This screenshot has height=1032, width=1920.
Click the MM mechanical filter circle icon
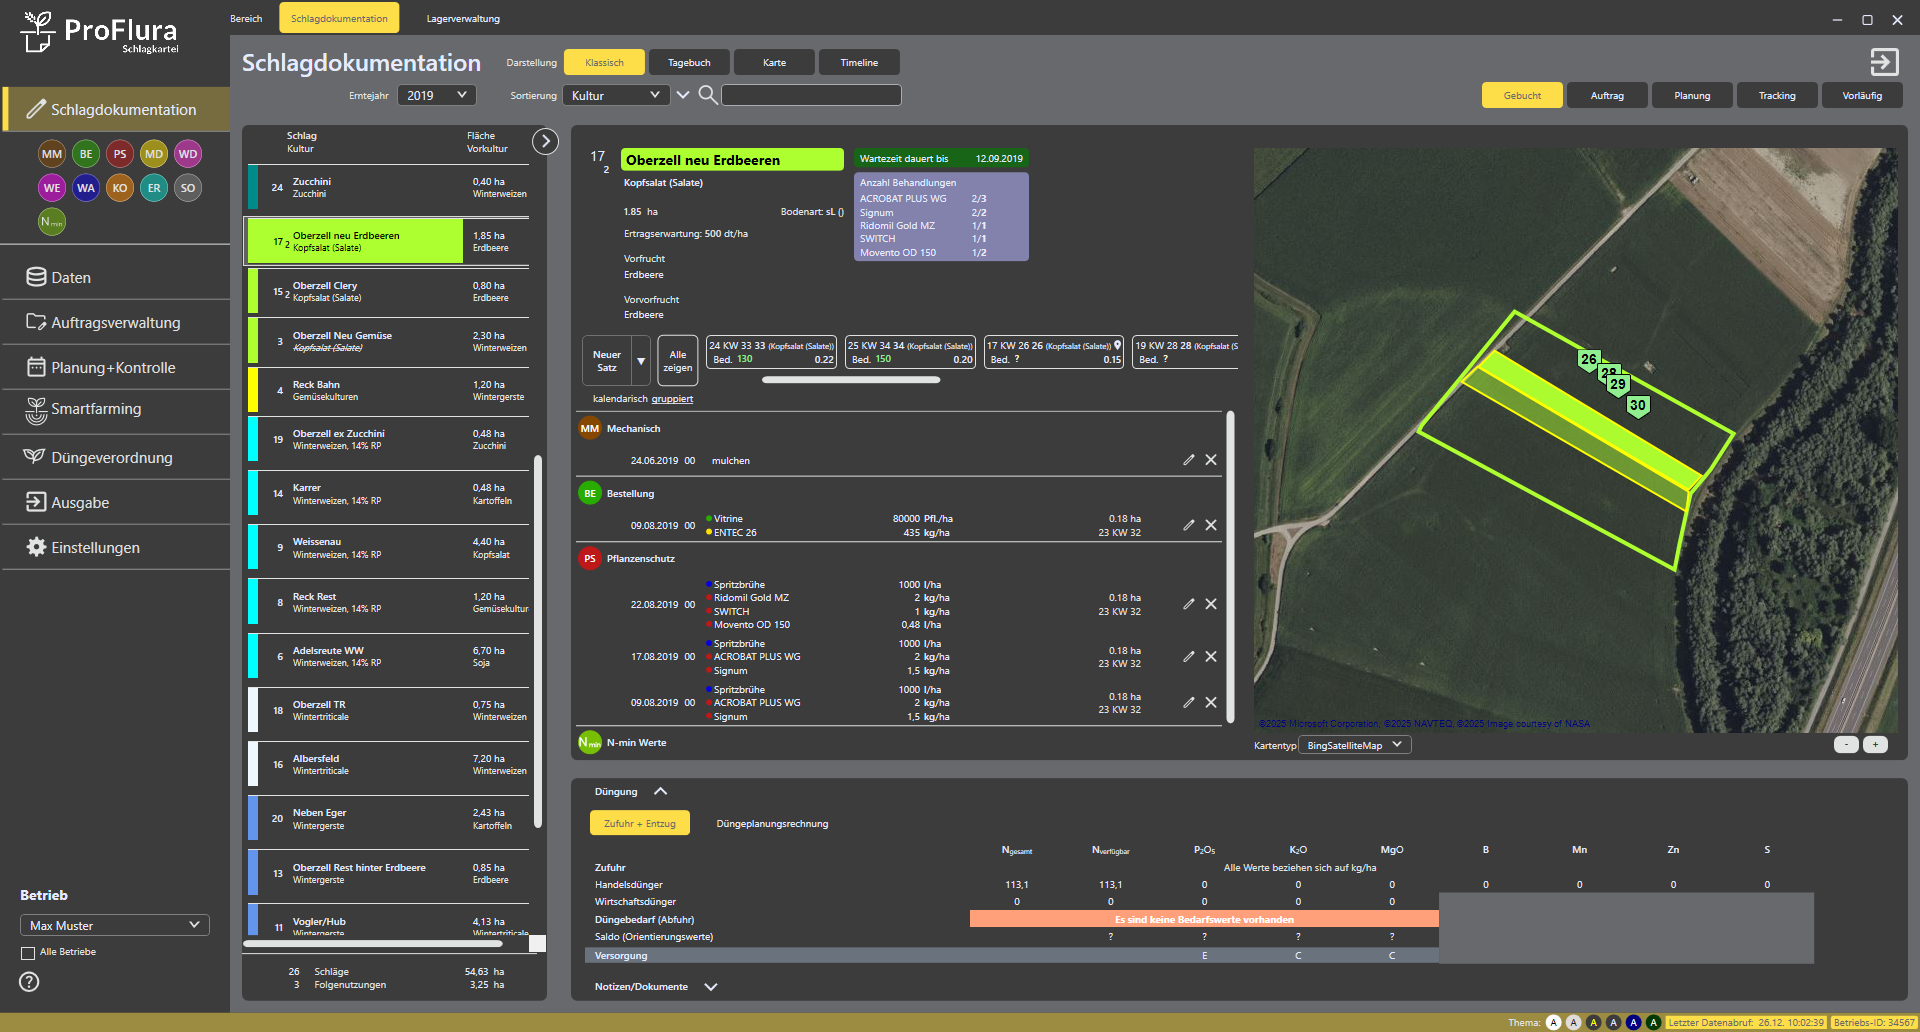click(x=52, y=154)
